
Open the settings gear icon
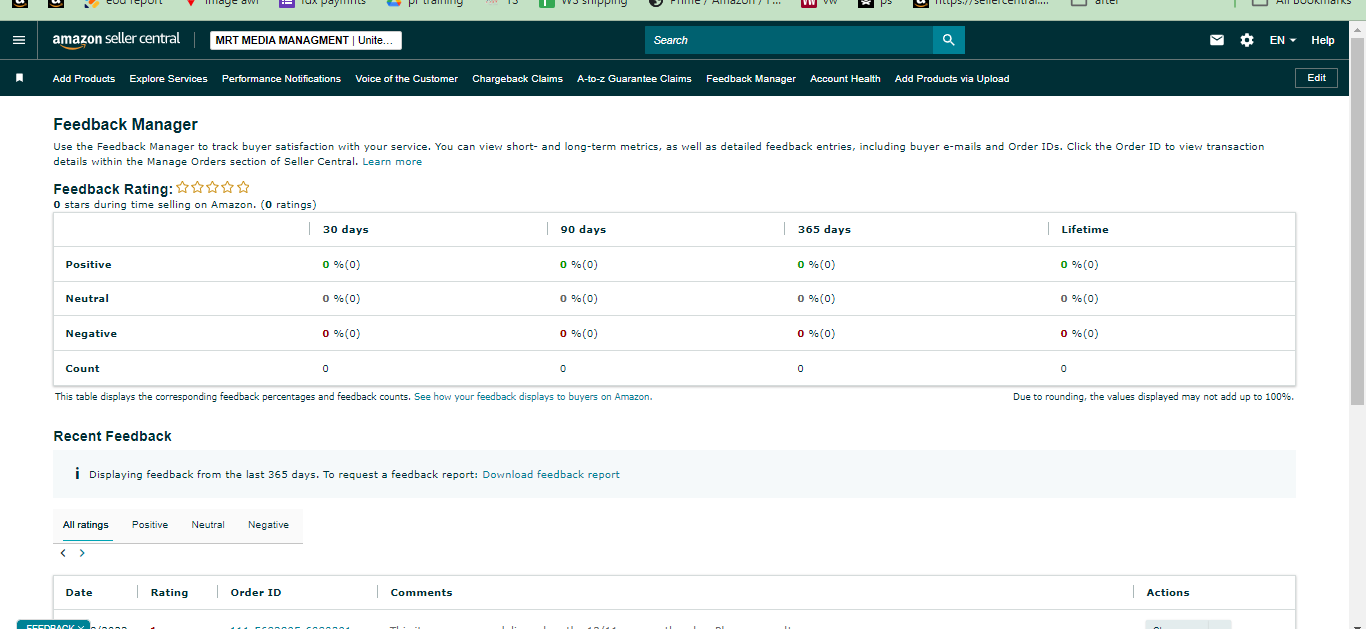pos(1246,40)
